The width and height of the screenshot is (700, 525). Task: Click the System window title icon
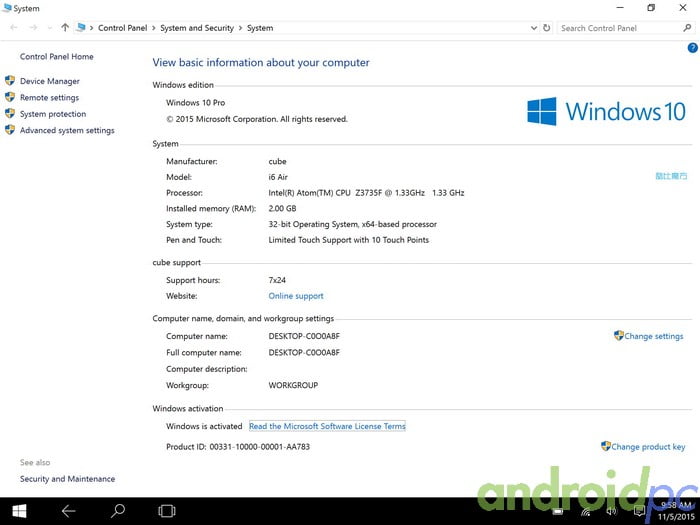coord(7,8)
